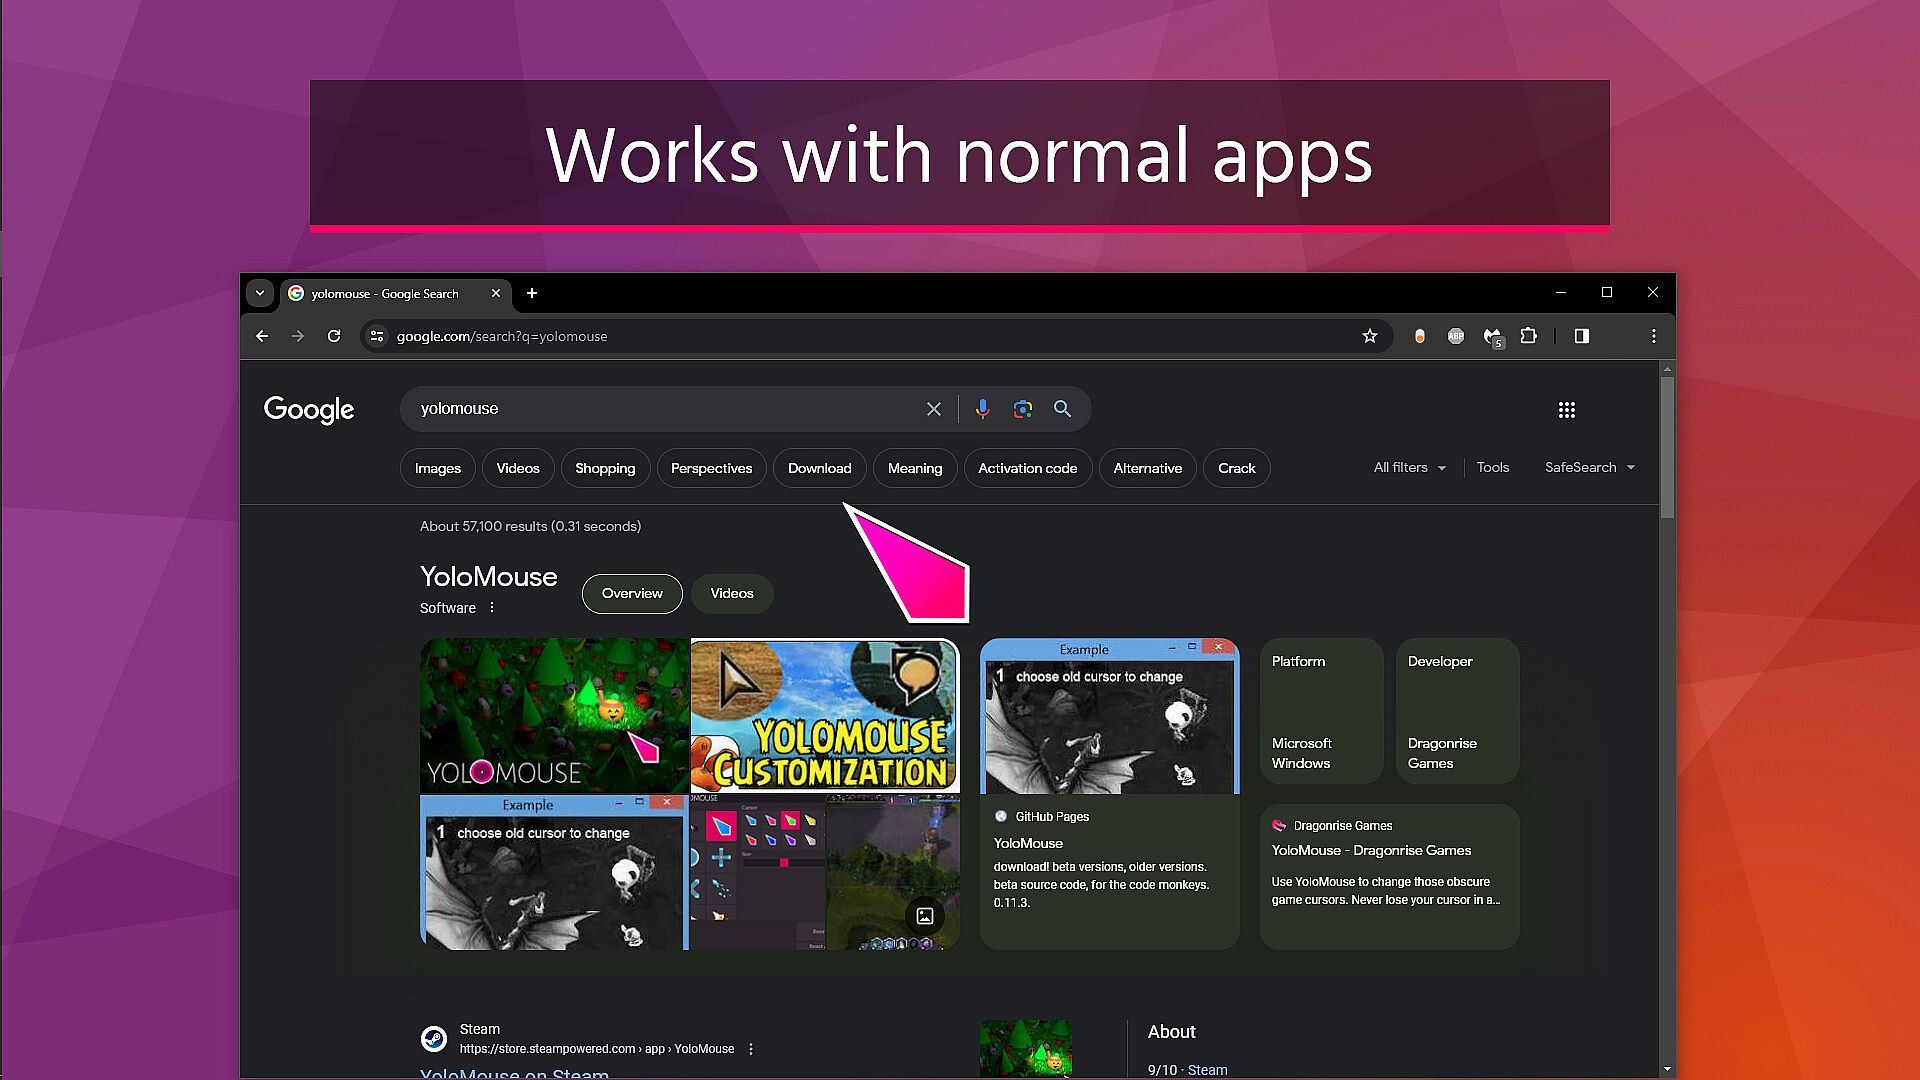Select the Shopping filter tab

(x=604, y=468)
